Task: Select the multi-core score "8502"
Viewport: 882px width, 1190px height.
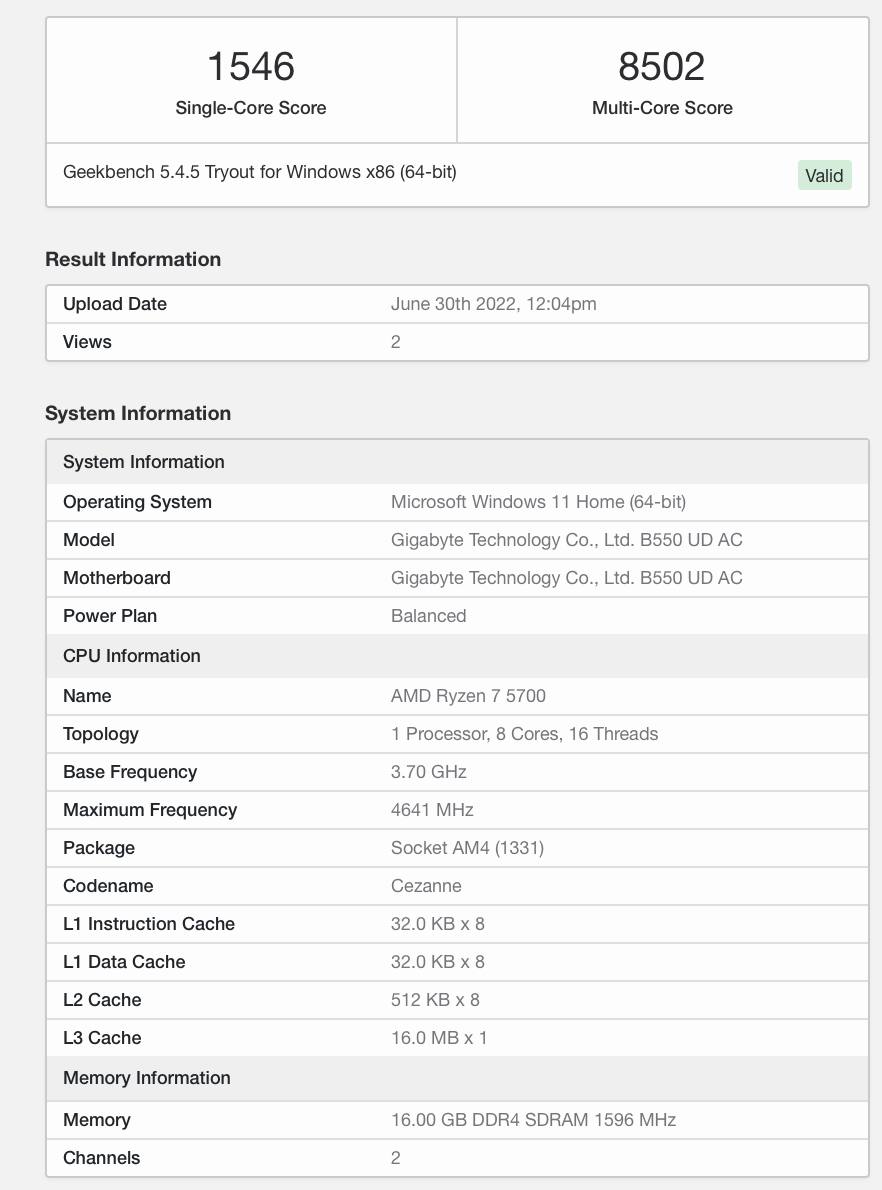Action: click(x=662, y=67)
